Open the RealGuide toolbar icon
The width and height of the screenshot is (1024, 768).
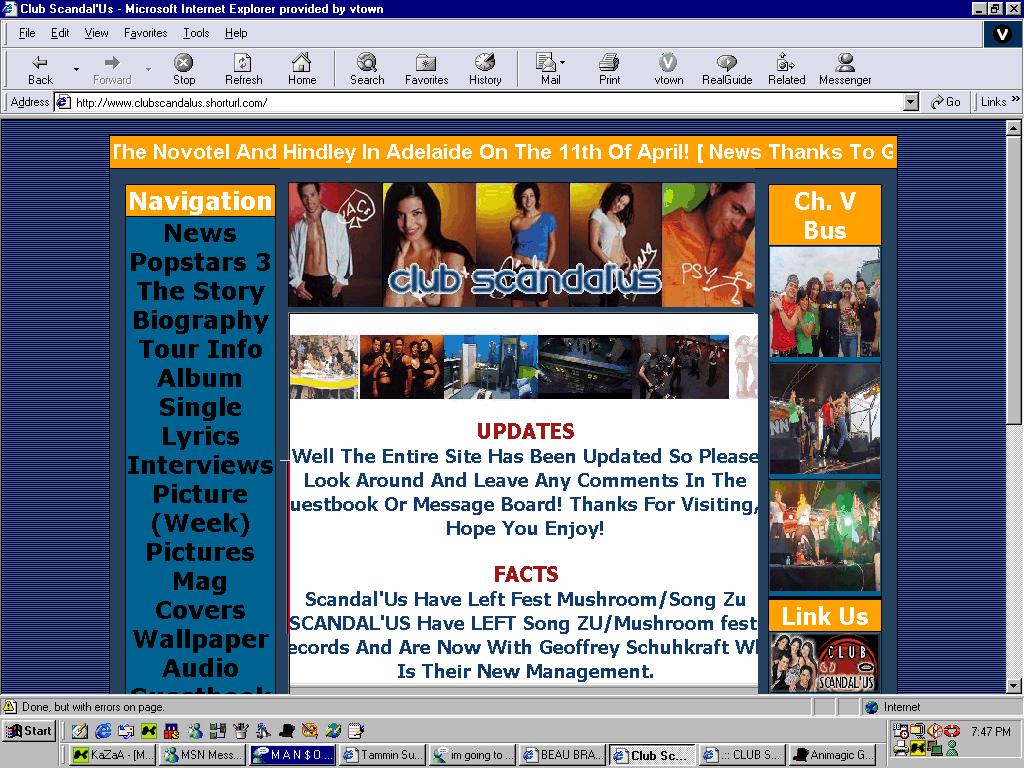(x=727, y=68)
